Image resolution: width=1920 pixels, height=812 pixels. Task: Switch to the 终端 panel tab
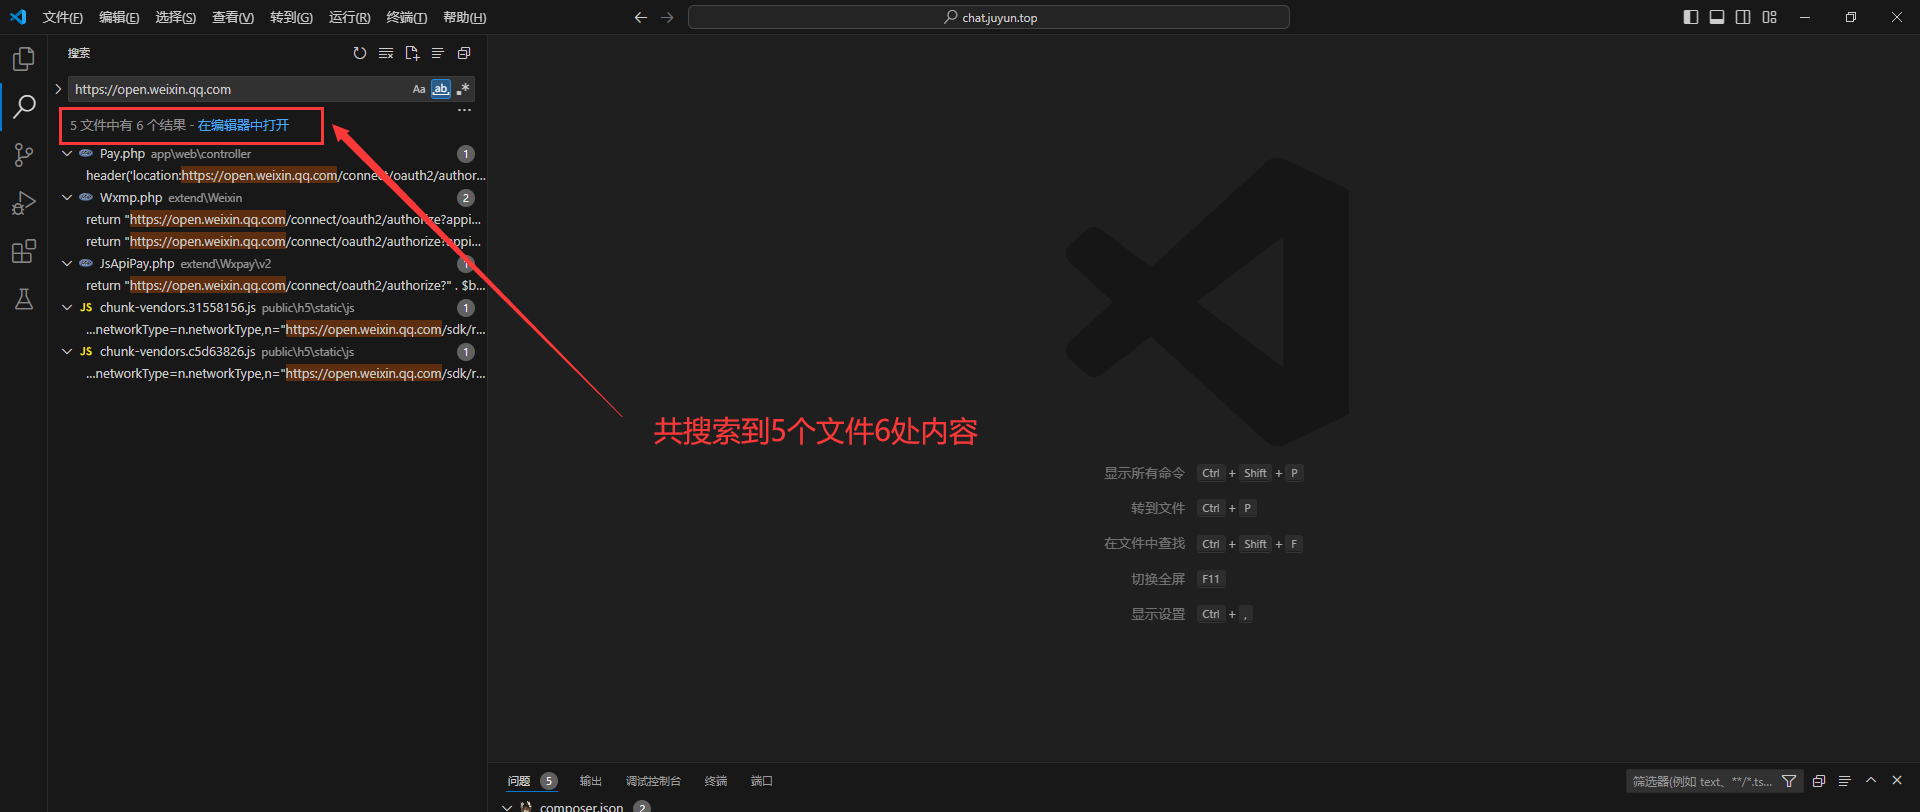[x=716, y=781]
